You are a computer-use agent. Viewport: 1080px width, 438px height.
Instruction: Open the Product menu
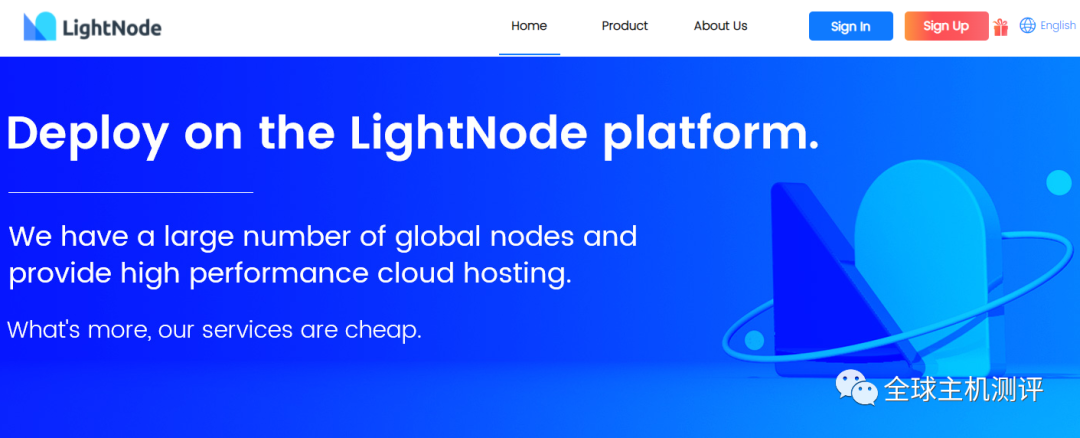625,26
